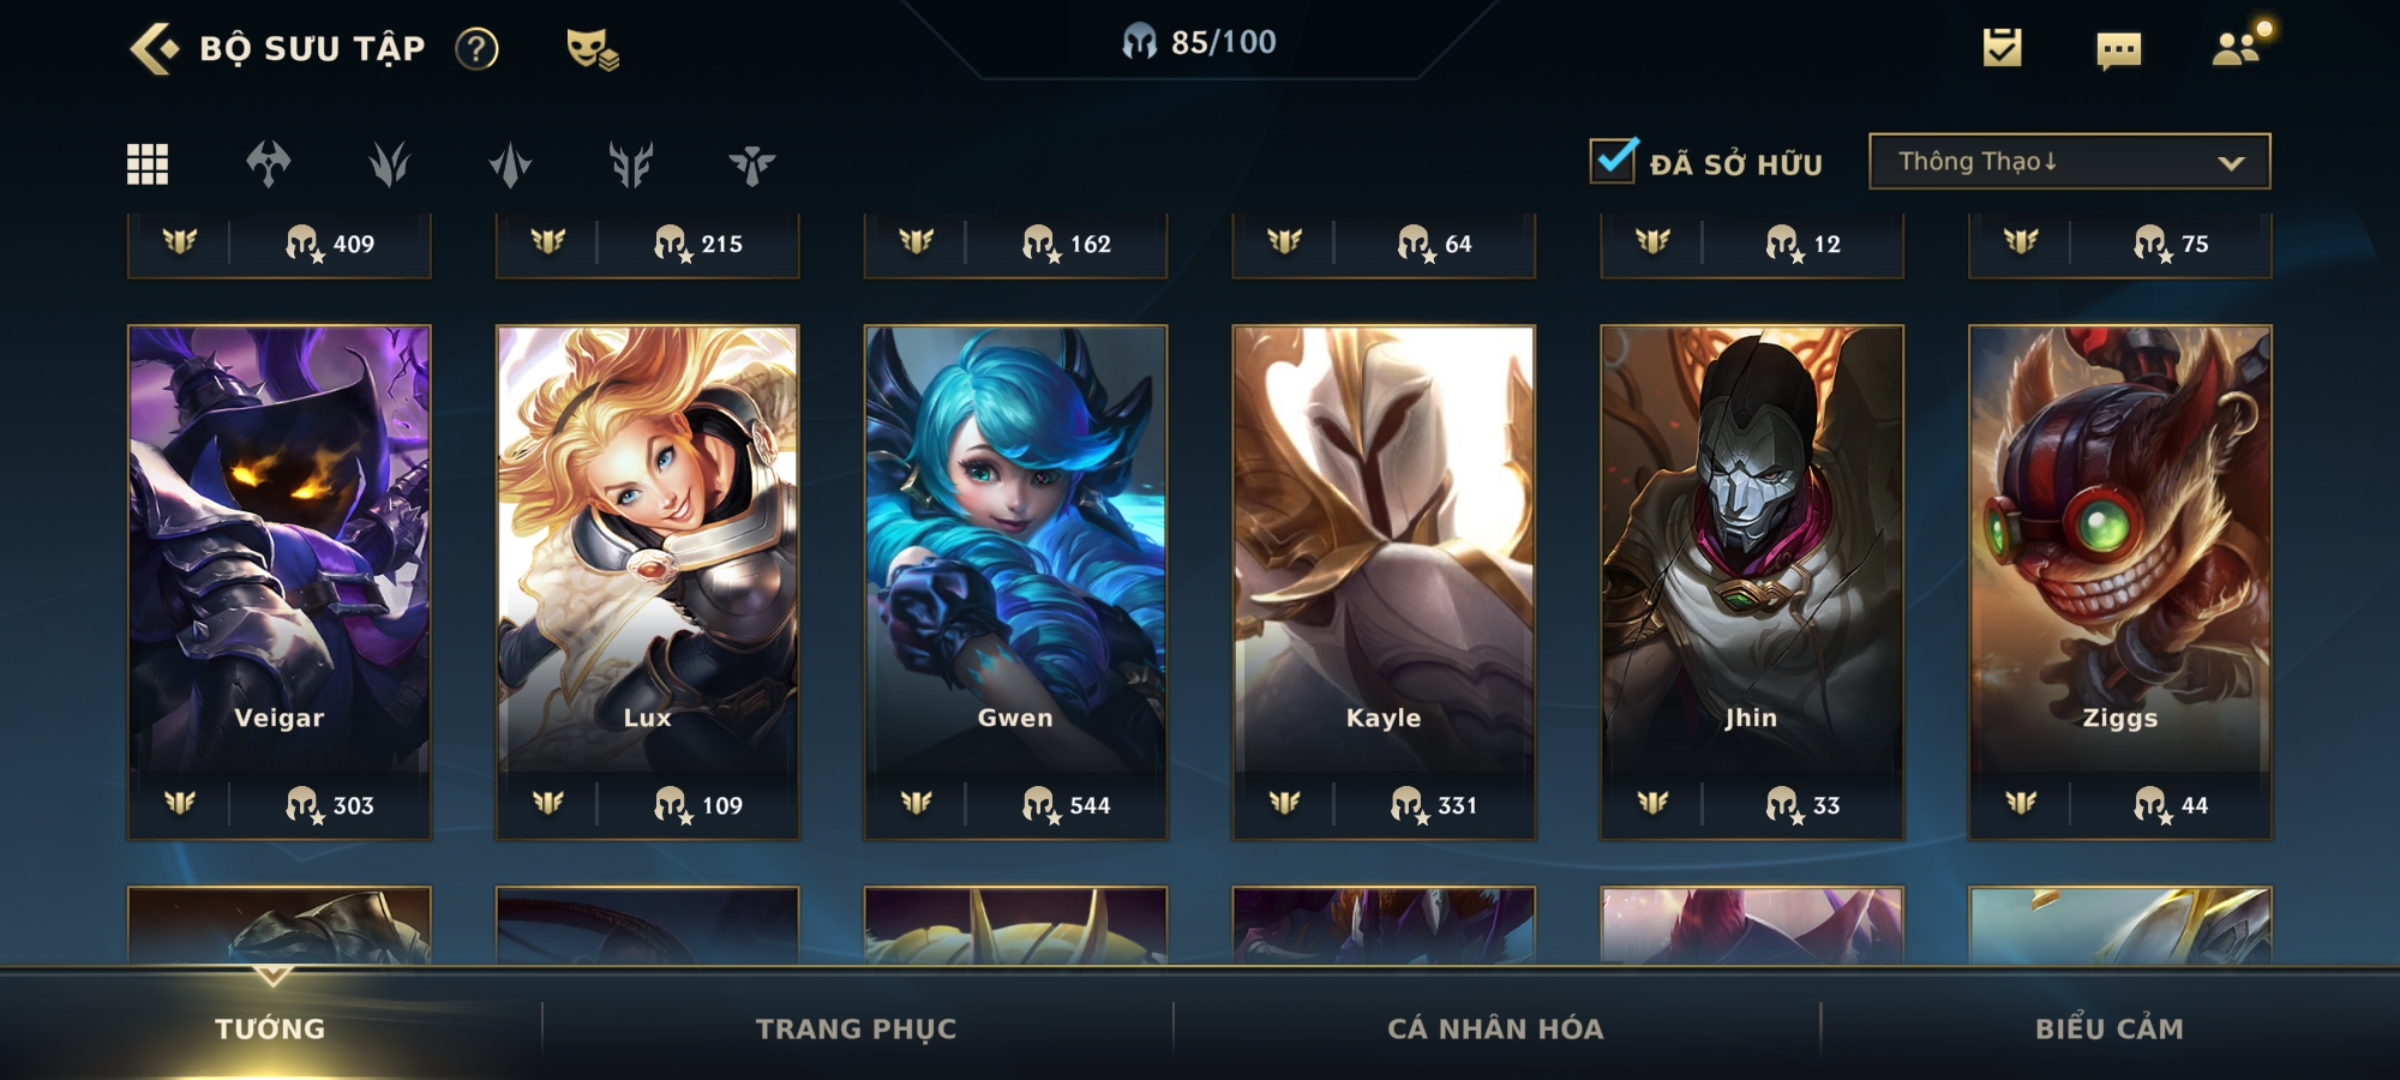2400x1080 pixels.
Task: Switch to the Cá Nhân Hóa tab
Action: click(1495, 1028)
